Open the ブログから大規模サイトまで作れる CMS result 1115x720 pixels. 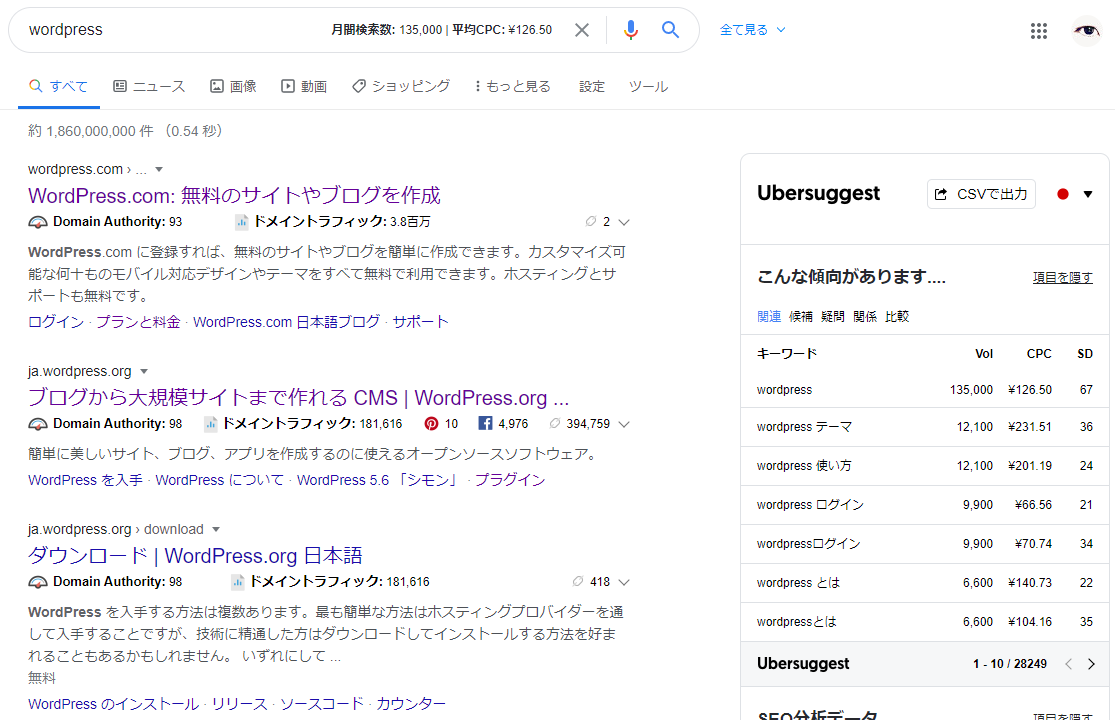298,397
